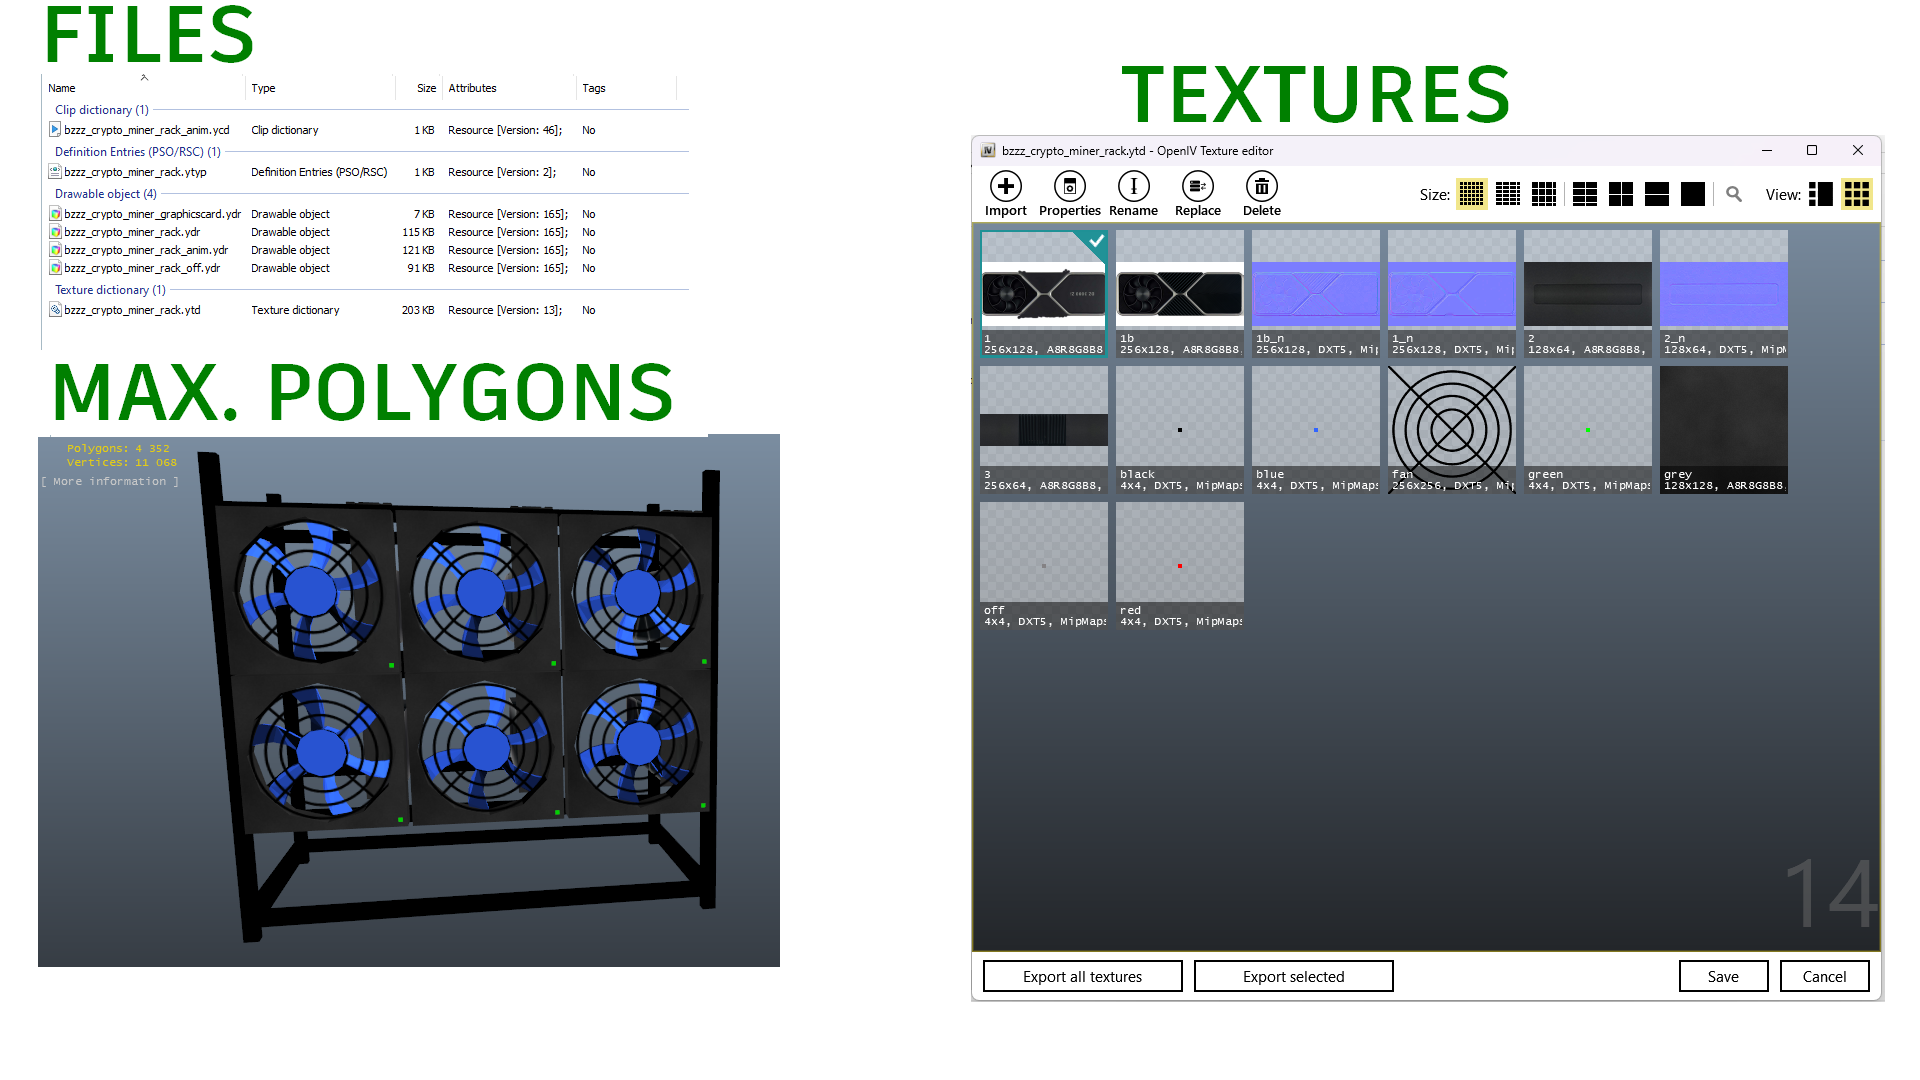
Task: Collapse the Drawable object (4) group
Action: point(105,194)
